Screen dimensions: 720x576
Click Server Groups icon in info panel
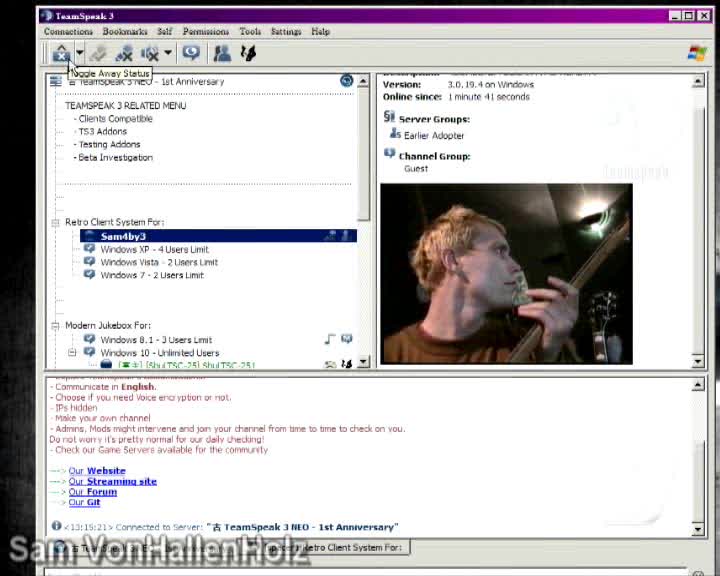pyautogui.click(x=389, y=117)
